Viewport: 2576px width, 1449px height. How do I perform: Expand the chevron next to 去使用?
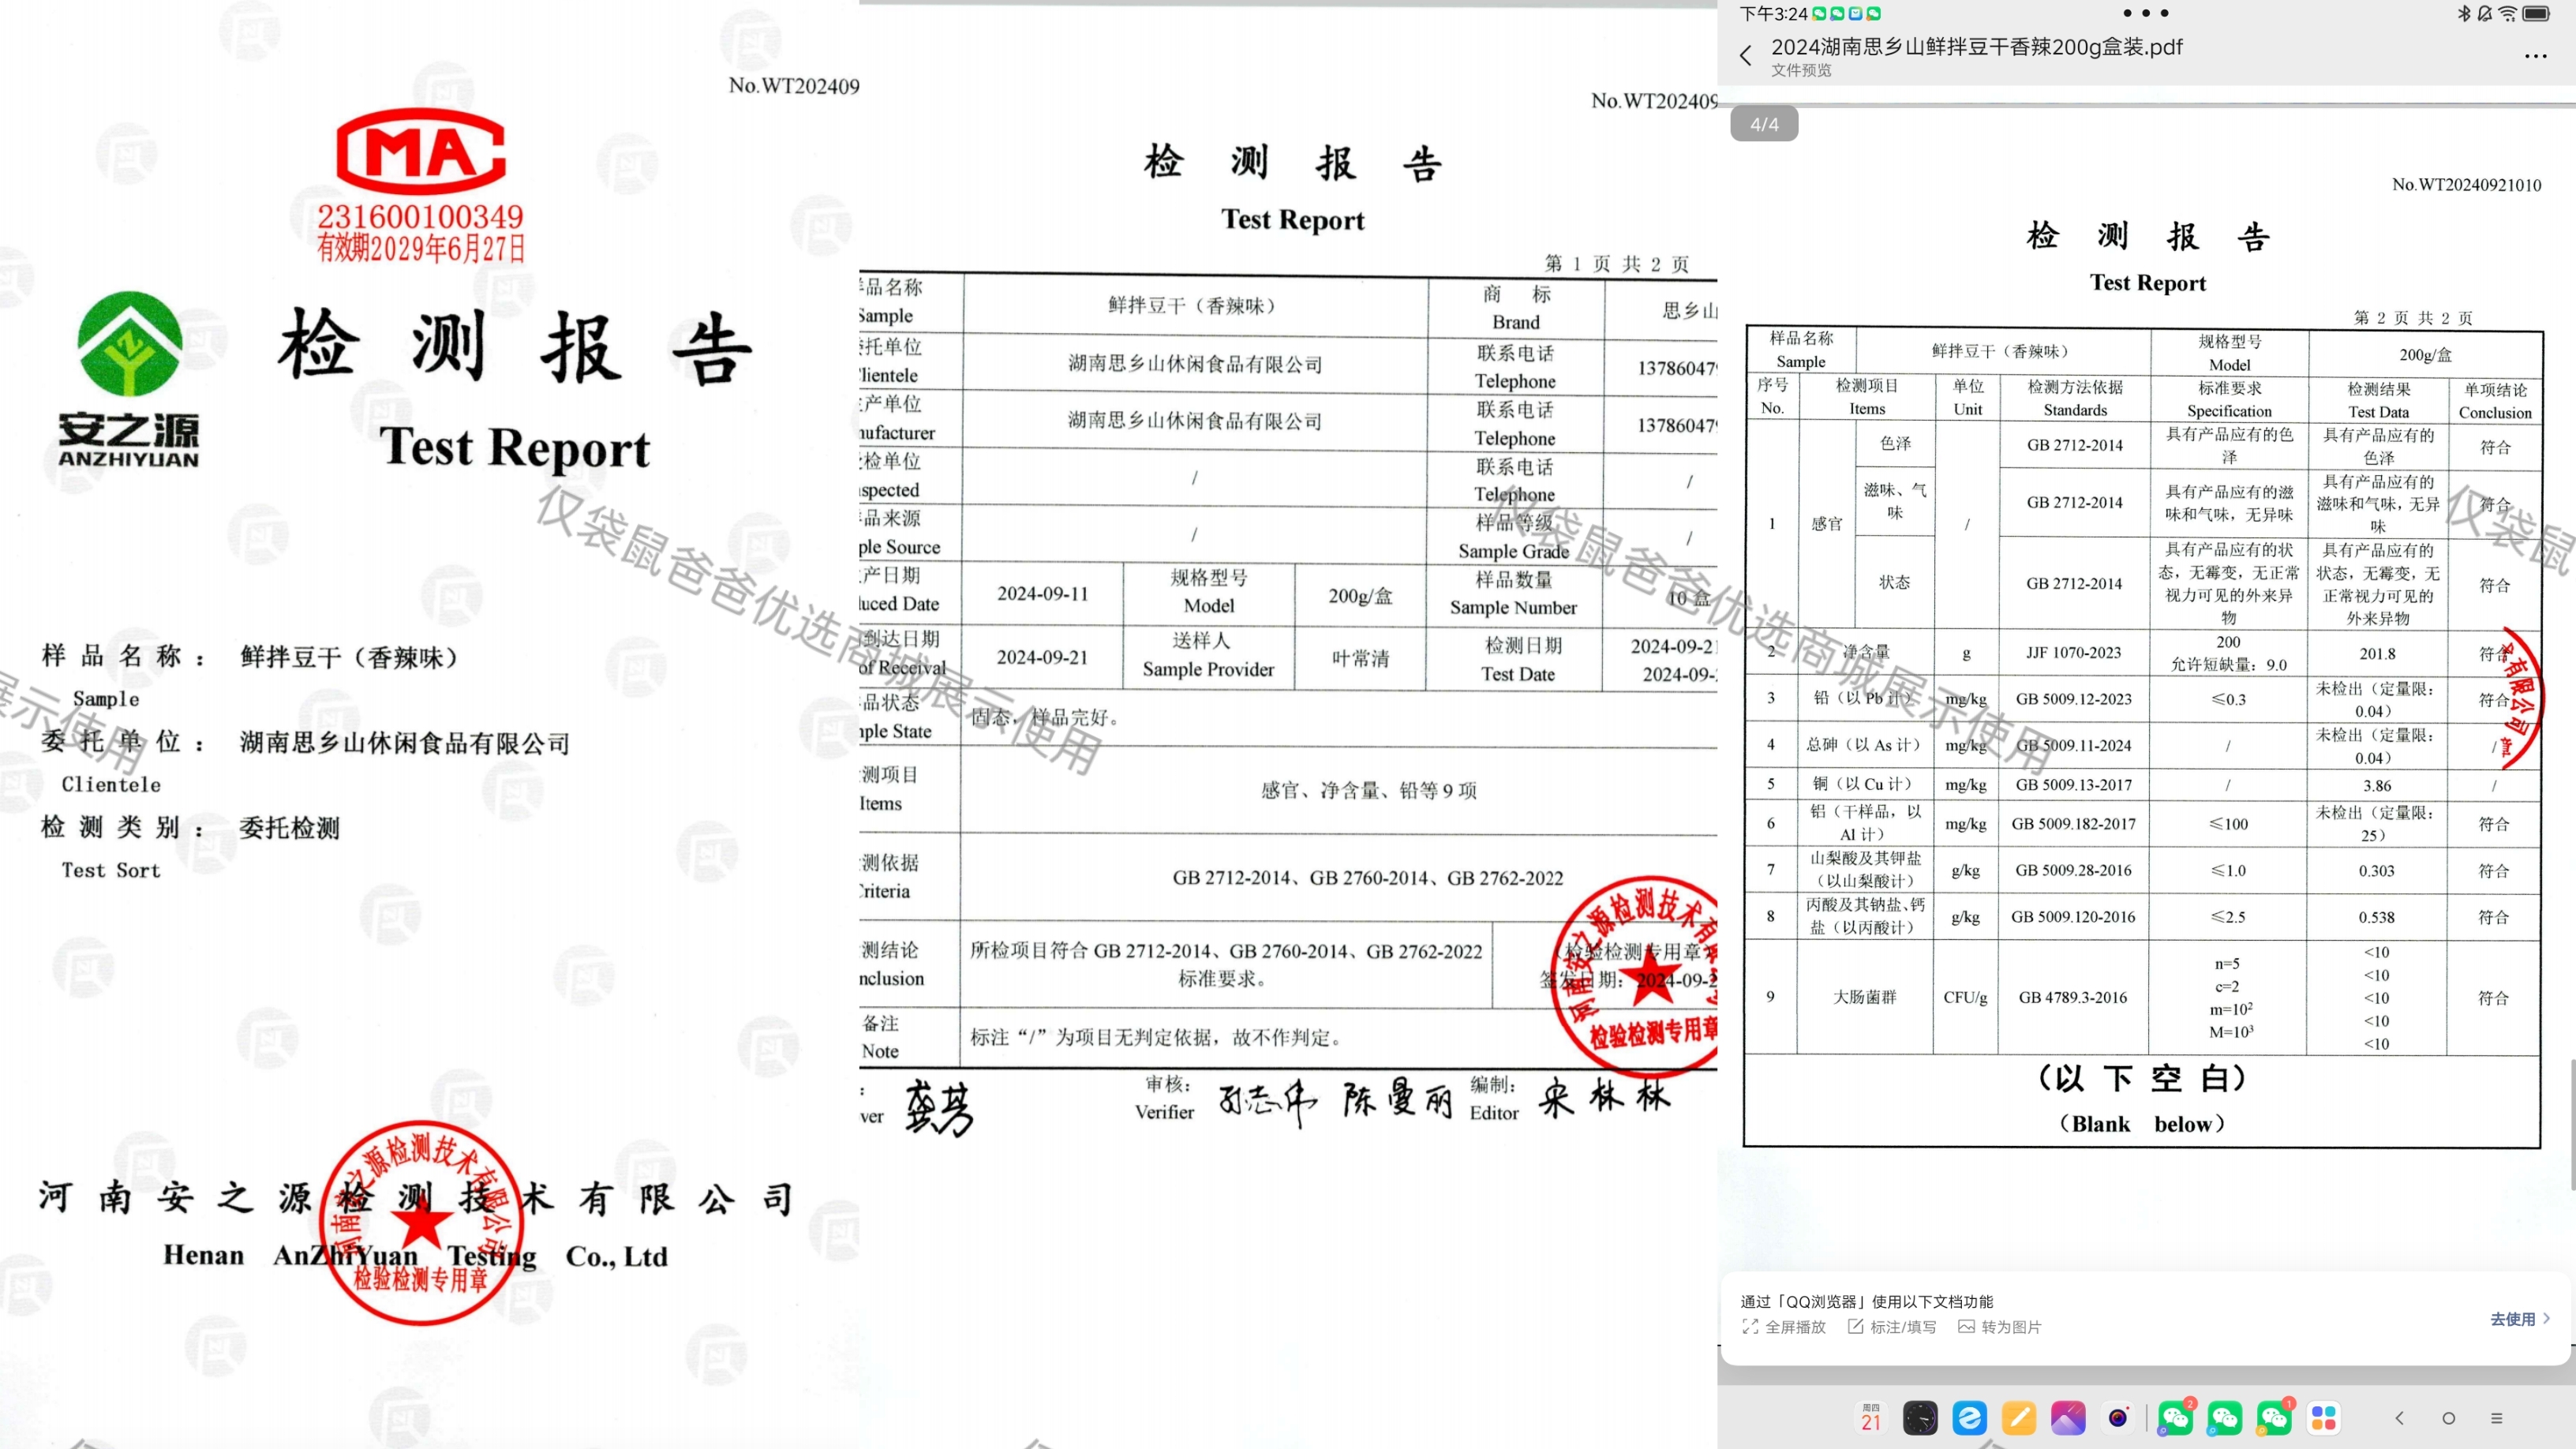point(2547,1319)
